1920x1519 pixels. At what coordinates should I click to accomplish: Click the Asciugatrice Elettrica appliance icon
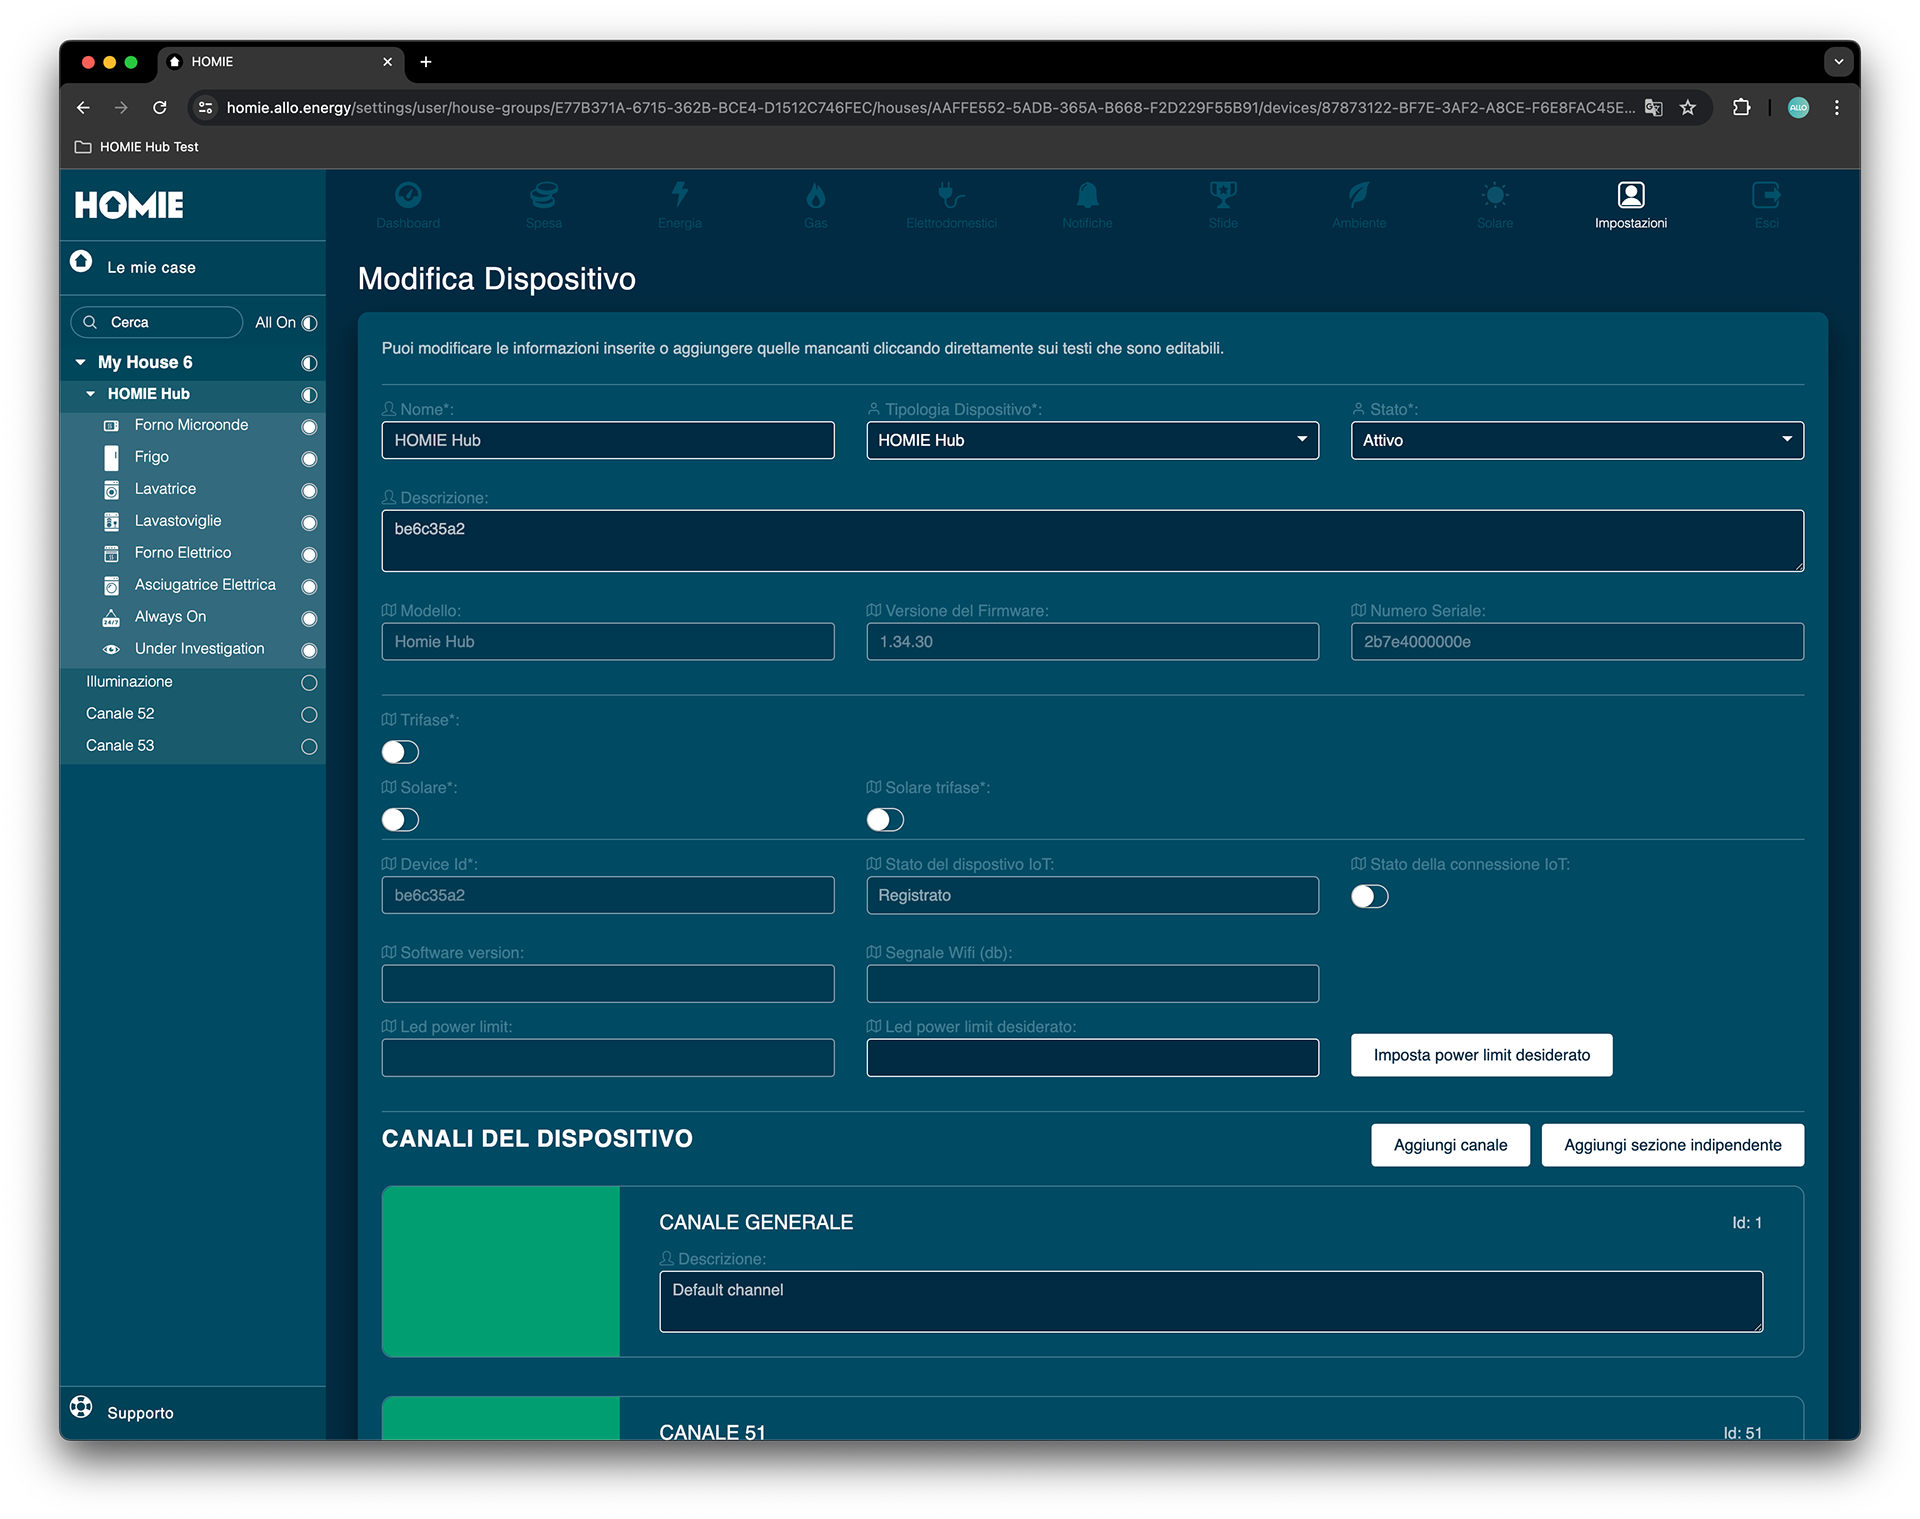111,586
